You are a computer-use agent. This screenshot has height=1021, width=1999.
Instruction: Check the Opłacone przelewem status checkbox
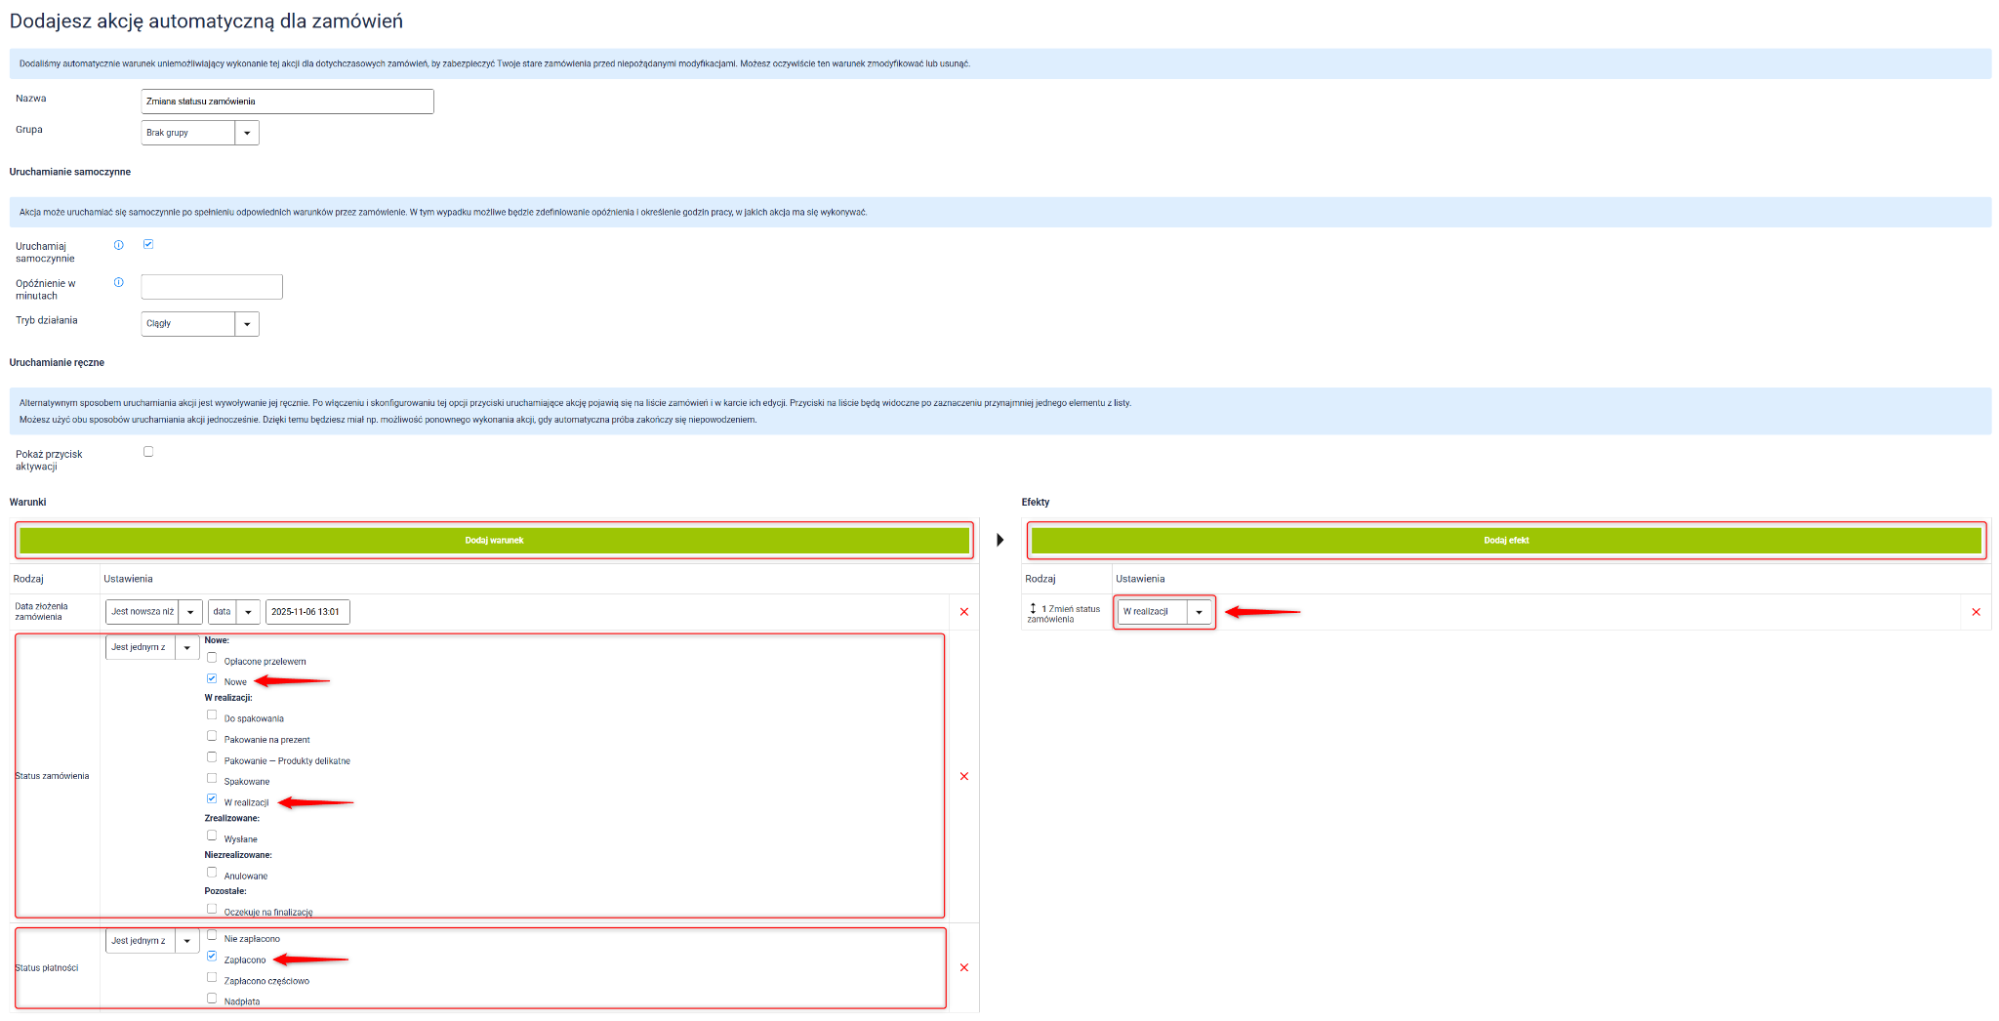212,658
